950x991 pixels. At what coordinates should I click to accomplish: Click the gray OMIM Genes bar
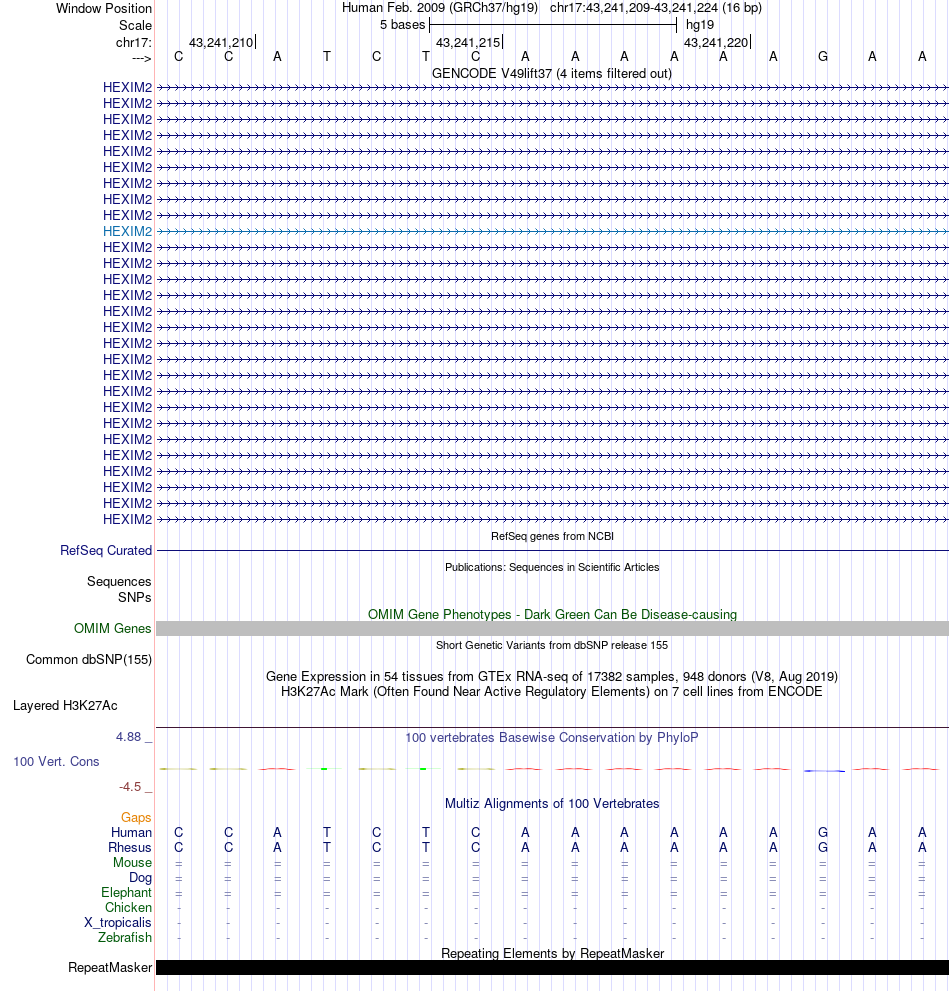(552, 628)
